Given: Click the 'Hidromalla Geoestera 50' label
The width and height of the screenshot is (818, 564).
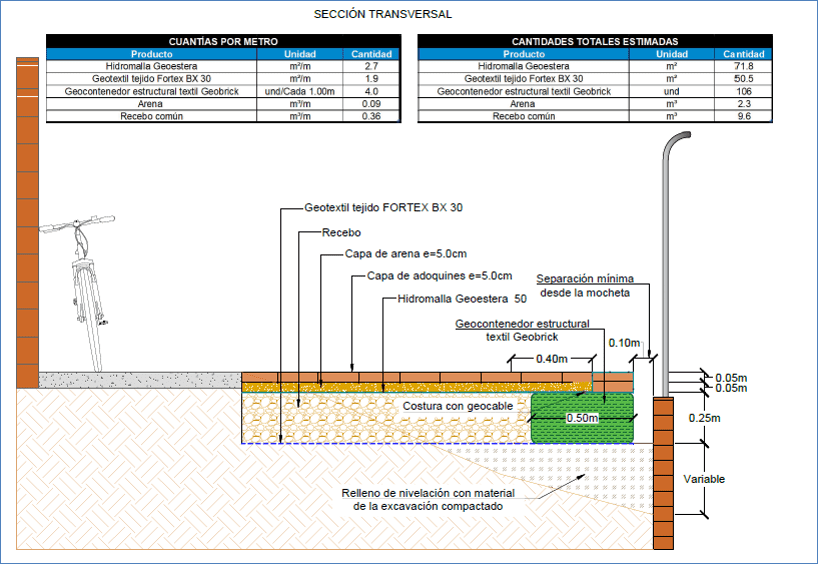Looking at the screenshot, I should (x=462, y=299).
